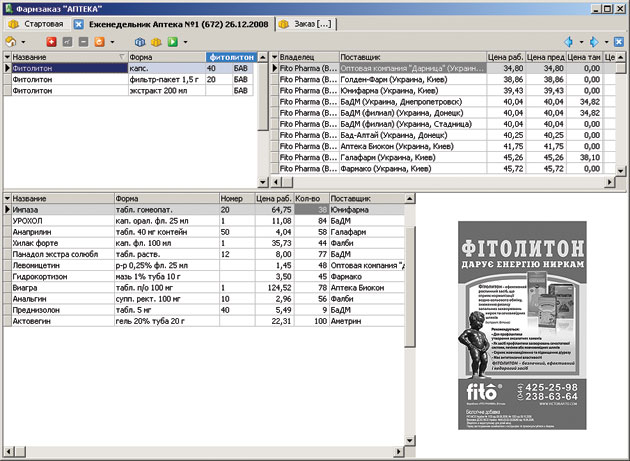Click the gray minus remove icon
630x461 pixels.
(x=83, y=41)
